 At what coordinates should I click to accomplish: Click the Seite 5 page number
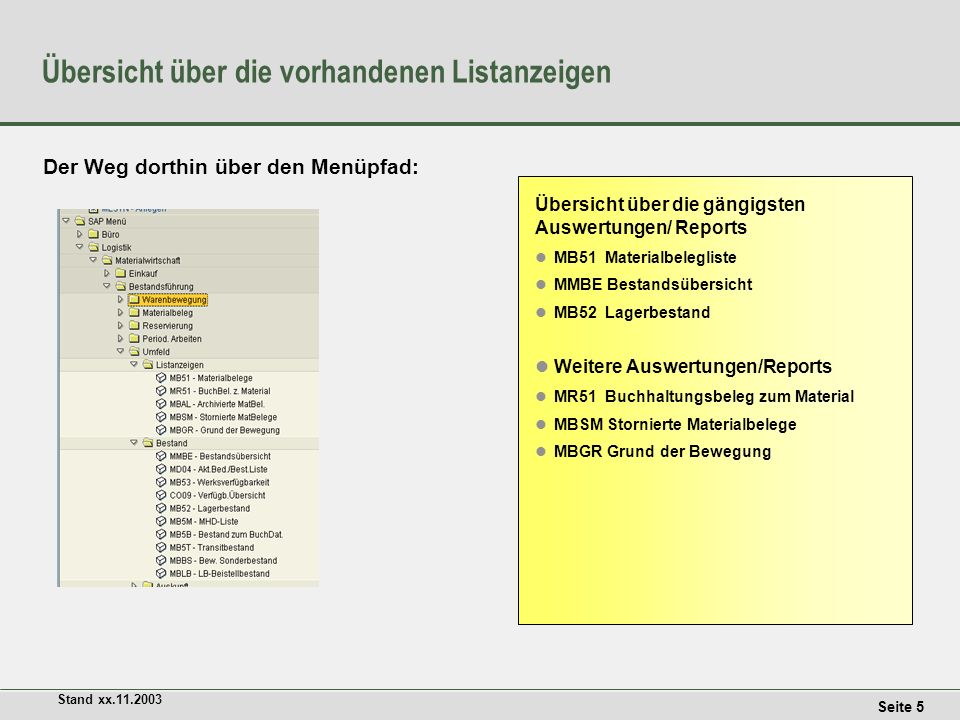[x=901, y=707]
